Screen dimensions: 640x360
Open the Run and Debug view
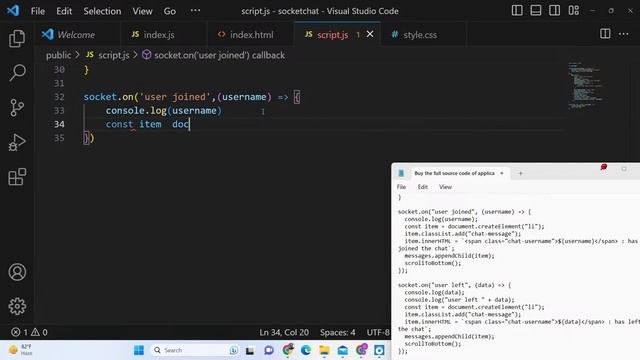pyautogui.click(x=17, y=142)
